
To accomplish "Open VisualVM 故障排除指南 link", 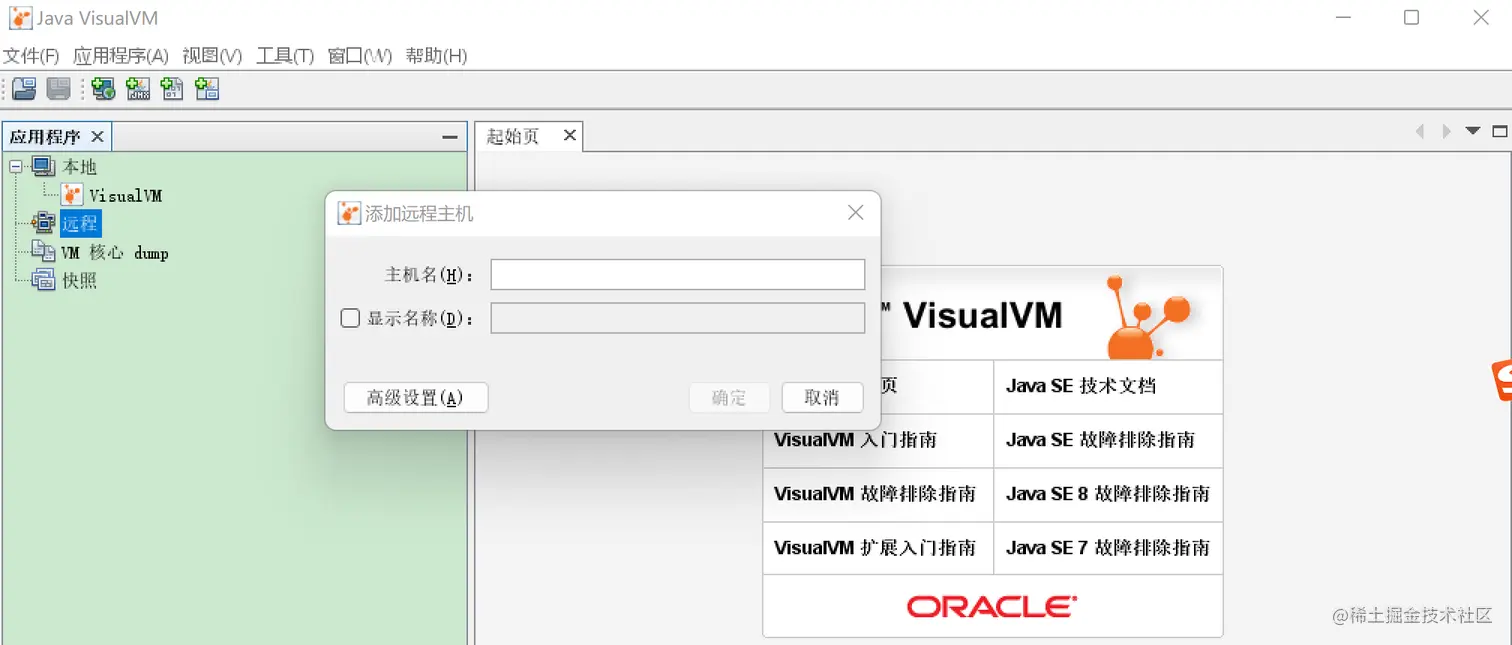I will (875, 494).
